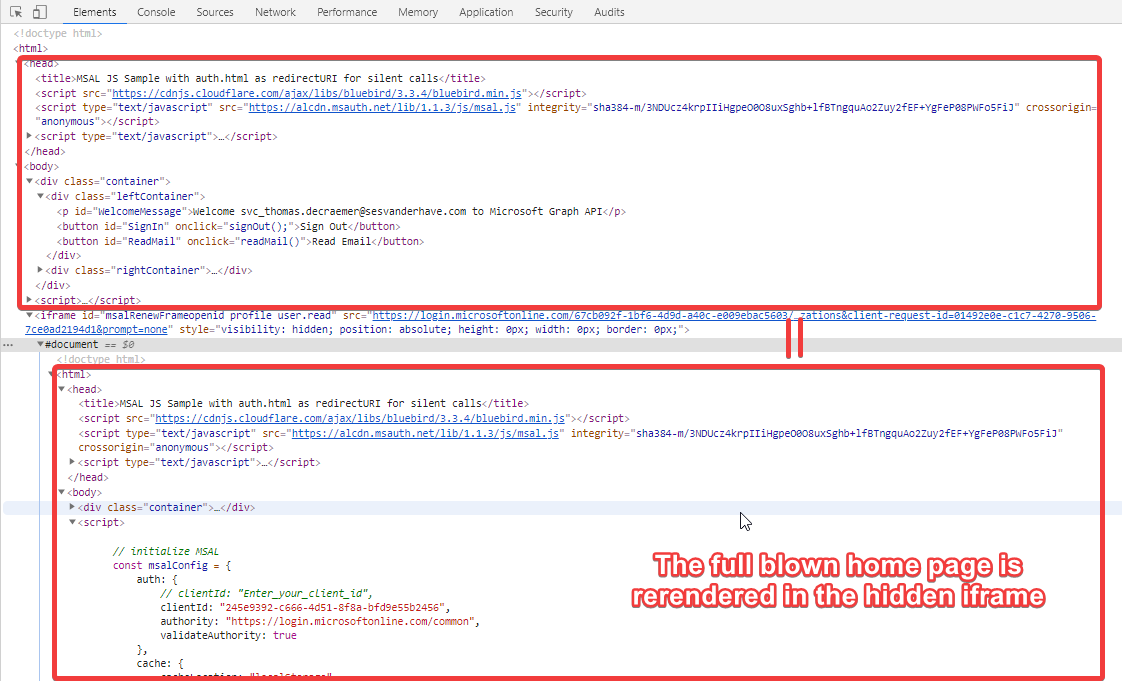The image size is (1122, 681).
Task: Click the more options ellipsis beside #document
Action: 8,344
